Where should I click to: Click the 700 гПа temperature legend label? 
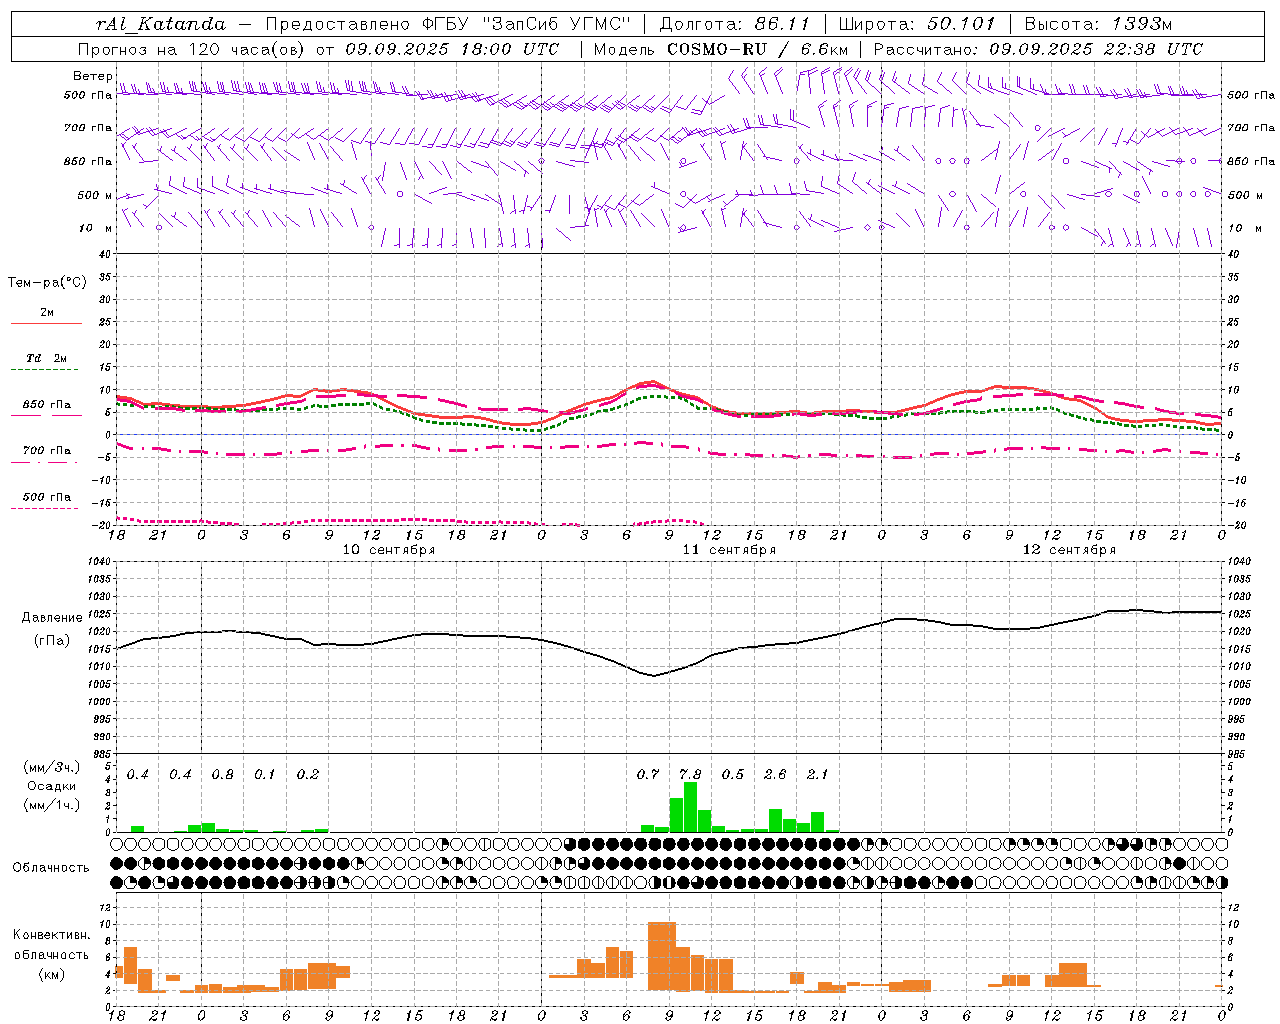coord(47,450)
